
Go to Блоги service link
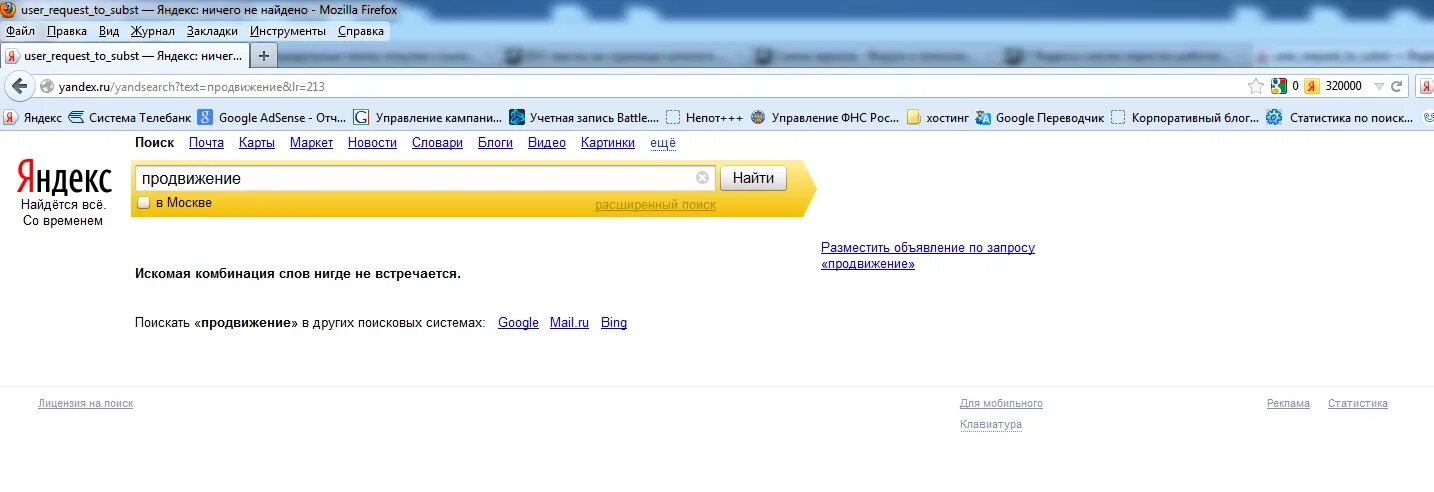[x=495, y=143]
